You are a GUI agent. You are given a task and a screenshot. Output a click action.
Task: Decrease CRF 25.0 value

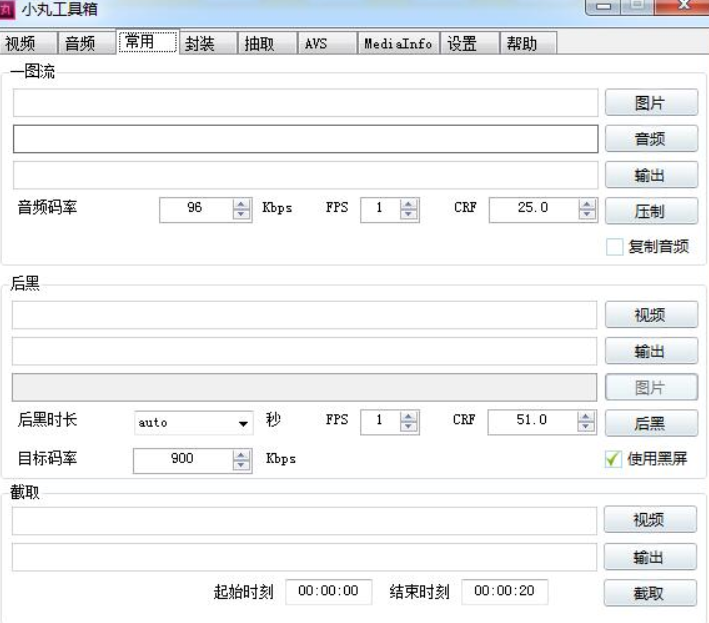[587, 215]
